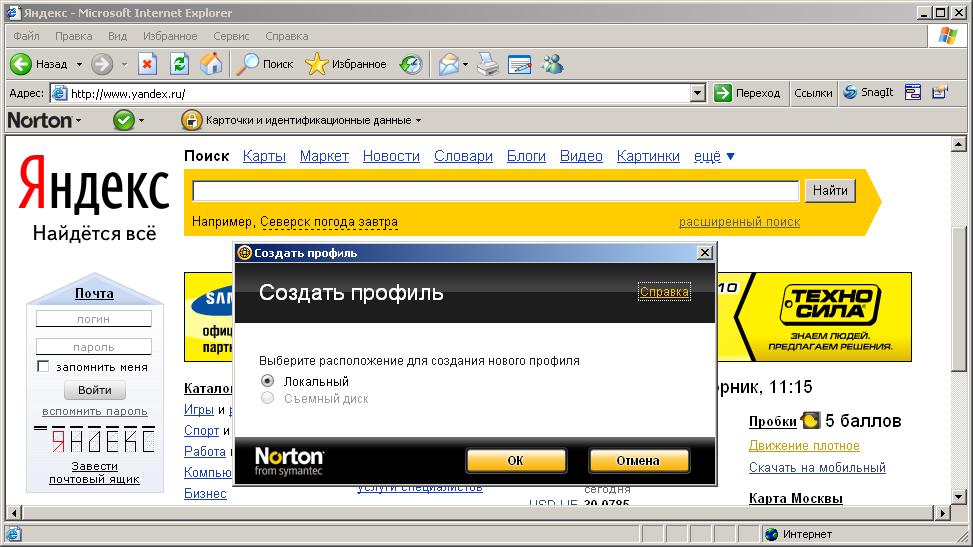Select the Съемный диск radio option
The width and height of the screenshot is (973, 547).
tap(267, 398)
